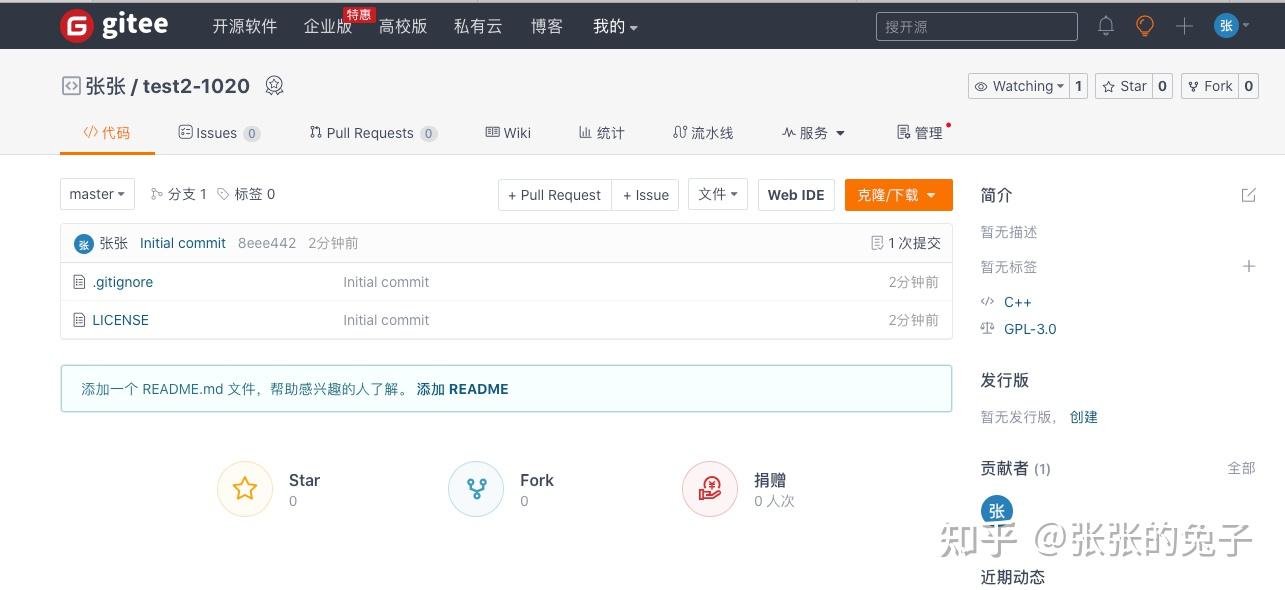Viewport: 1285px width, 590px height.
Task: Click the plus icon beside 暂无标签
Action: [x=1248, y=266]
